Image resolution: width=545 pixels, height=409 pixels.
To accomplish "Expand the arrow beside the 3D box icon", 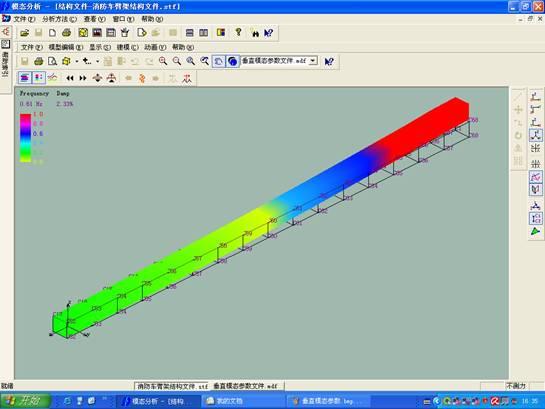I will coord(76,62).
